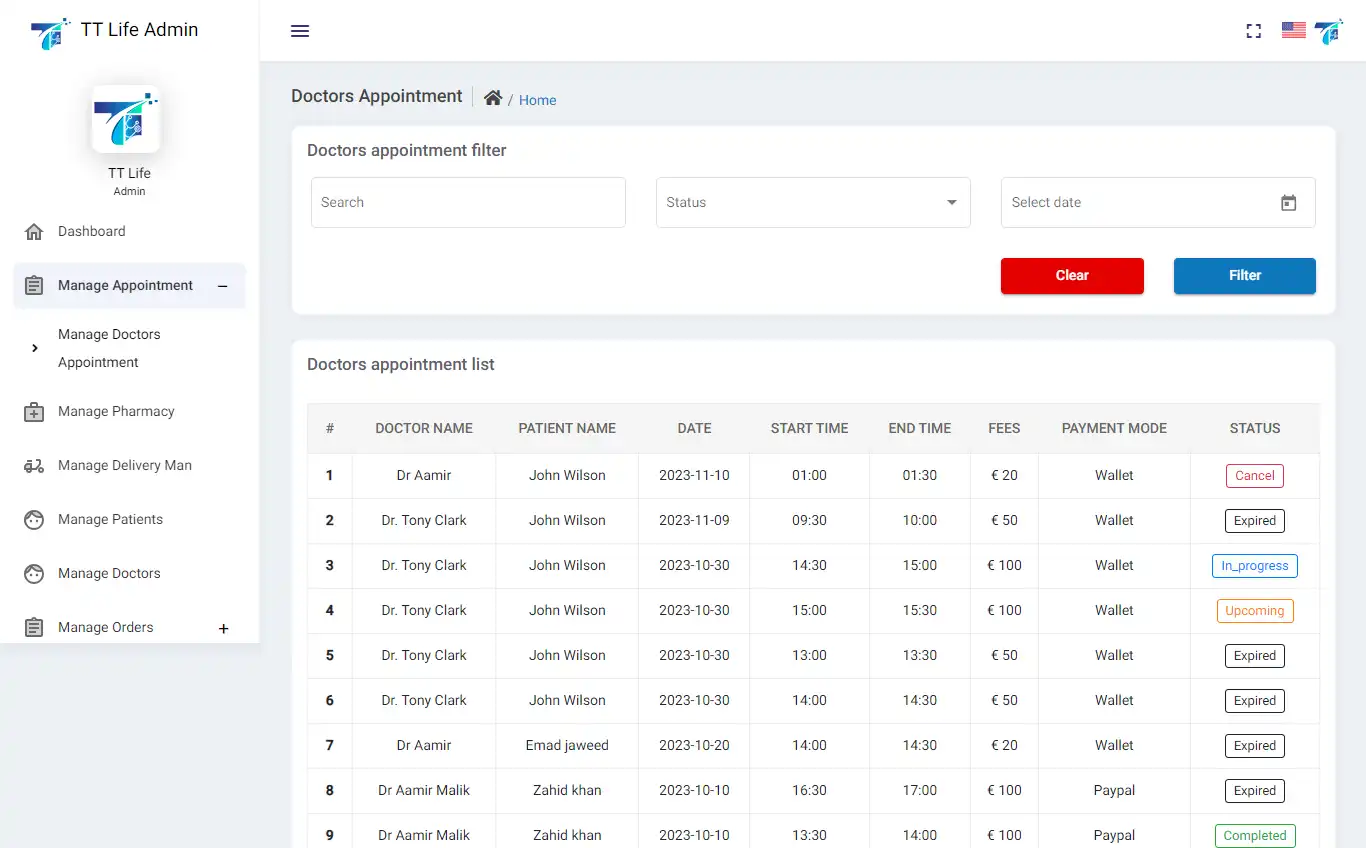This screenshot has width=1366, height=848.
Task: Open Manage Doctors Appointment submenu item
Action: click(109, 348)
